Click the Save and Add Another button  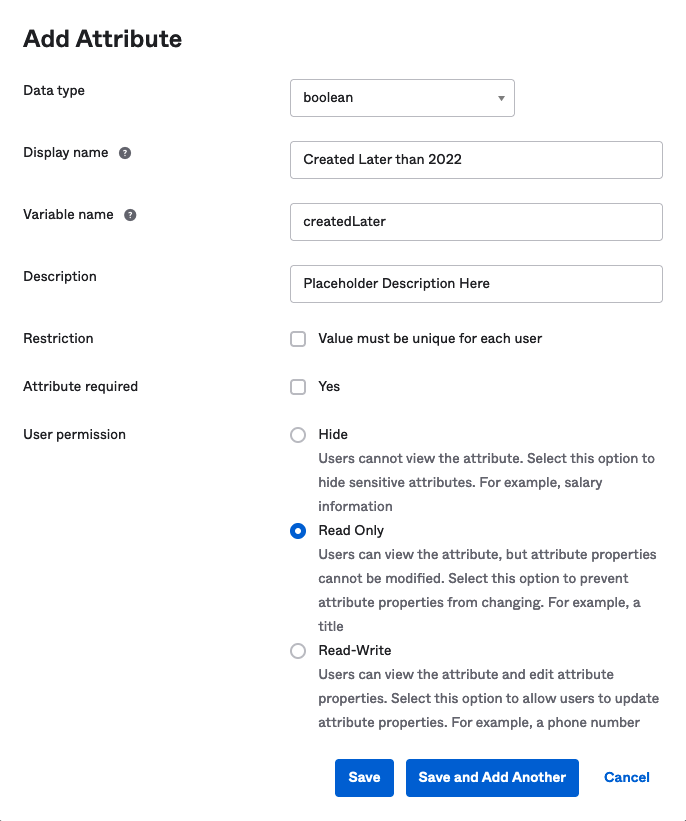492,777
